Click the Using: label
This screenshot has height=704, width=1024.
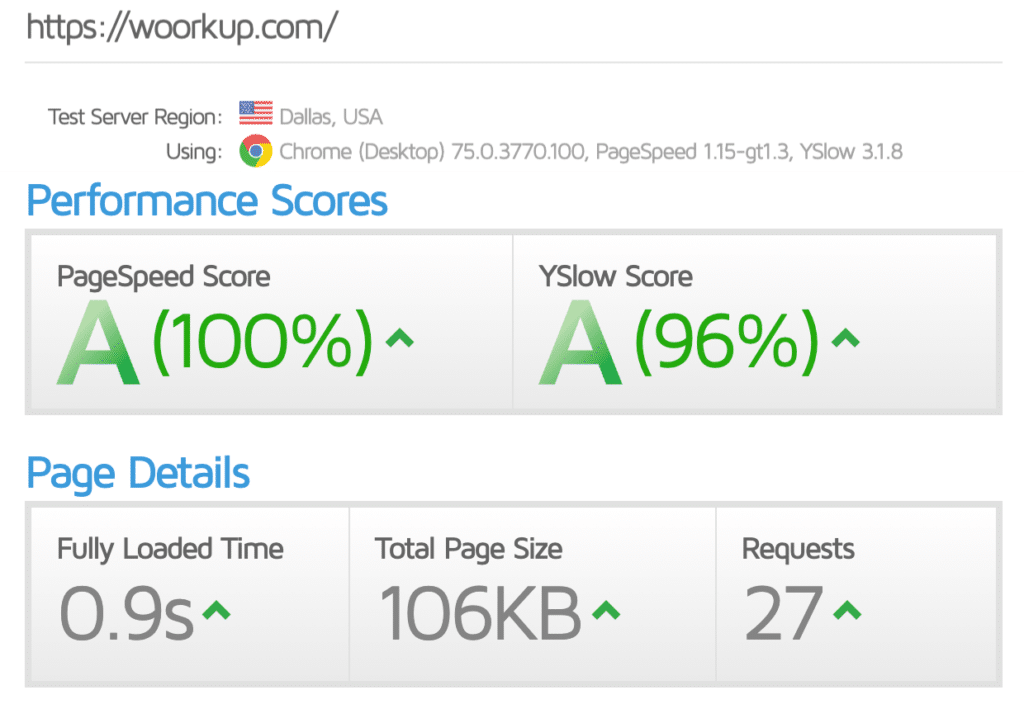(194, 152)
